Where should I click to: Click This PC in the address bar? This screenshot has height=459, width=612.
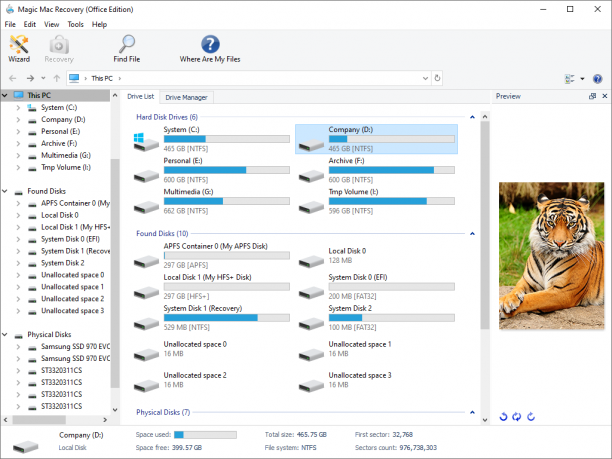pos(102,78)
